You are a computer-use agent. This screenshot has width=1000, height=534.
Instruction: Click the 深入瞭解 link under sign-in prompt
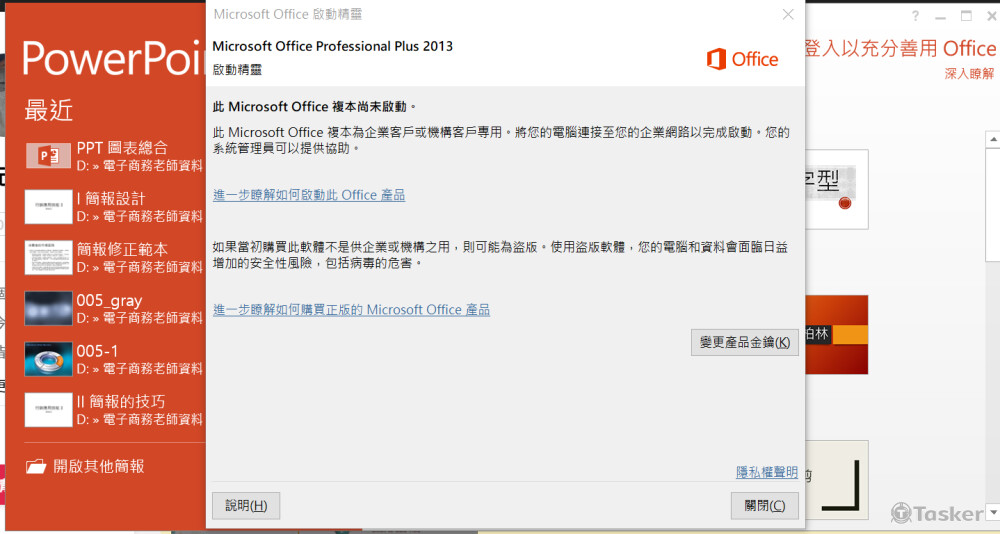(x=969, y=74)
